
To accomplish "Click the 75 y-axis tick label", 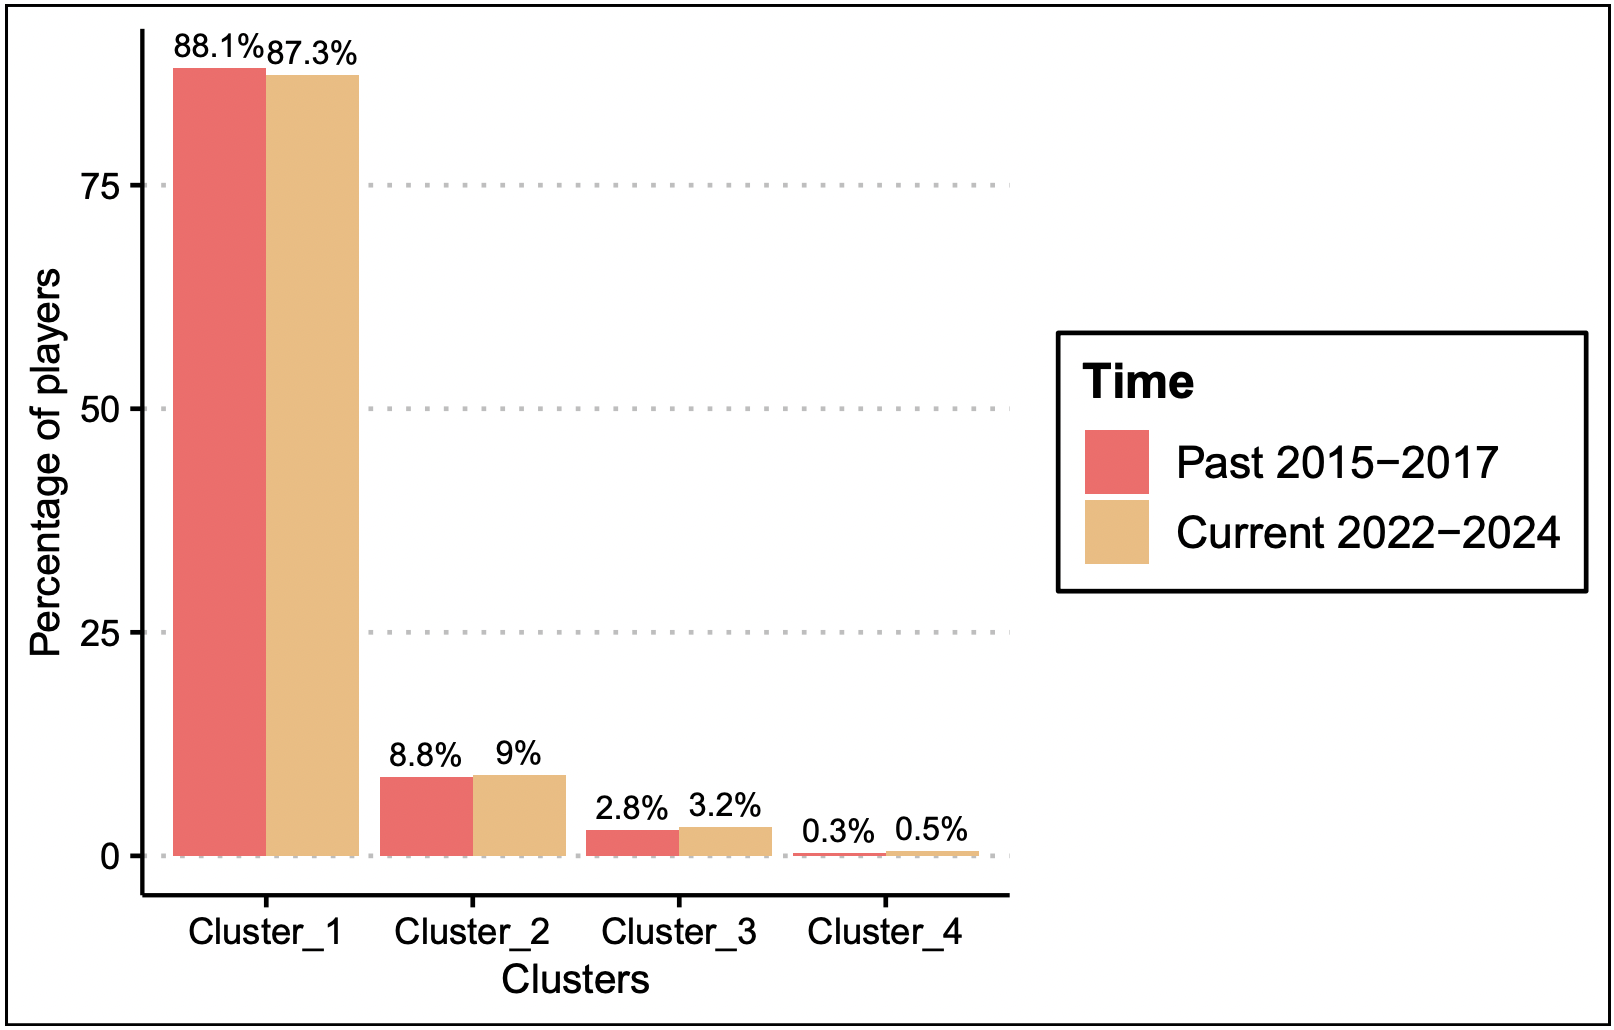I will [x=100, y=186].
